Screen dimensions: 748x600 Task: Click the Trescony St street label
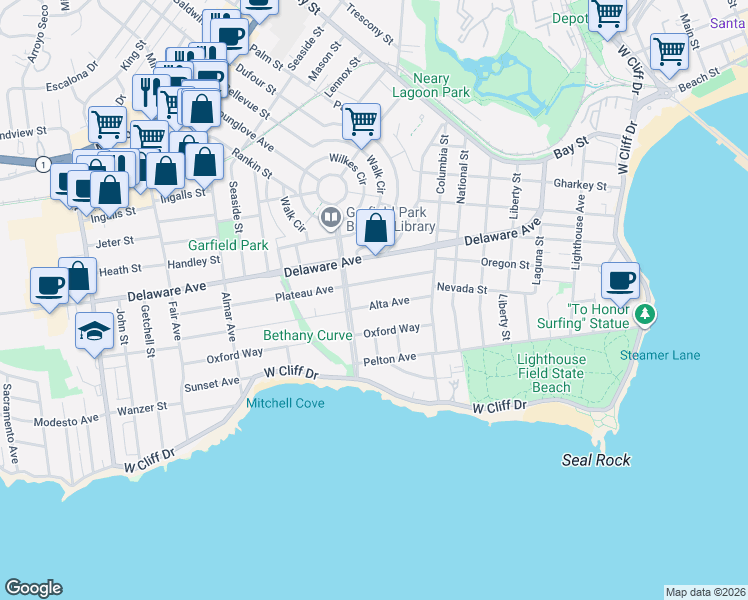(370, 24)
